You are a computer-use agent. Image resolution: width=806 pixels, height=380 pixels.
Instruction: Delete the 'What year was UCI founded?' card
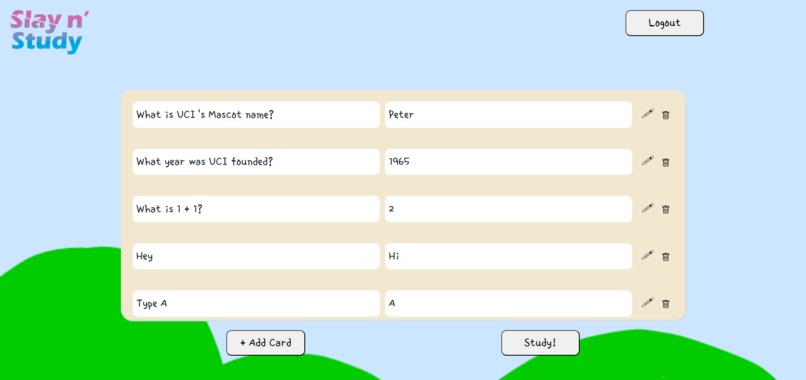click(666, 162)
